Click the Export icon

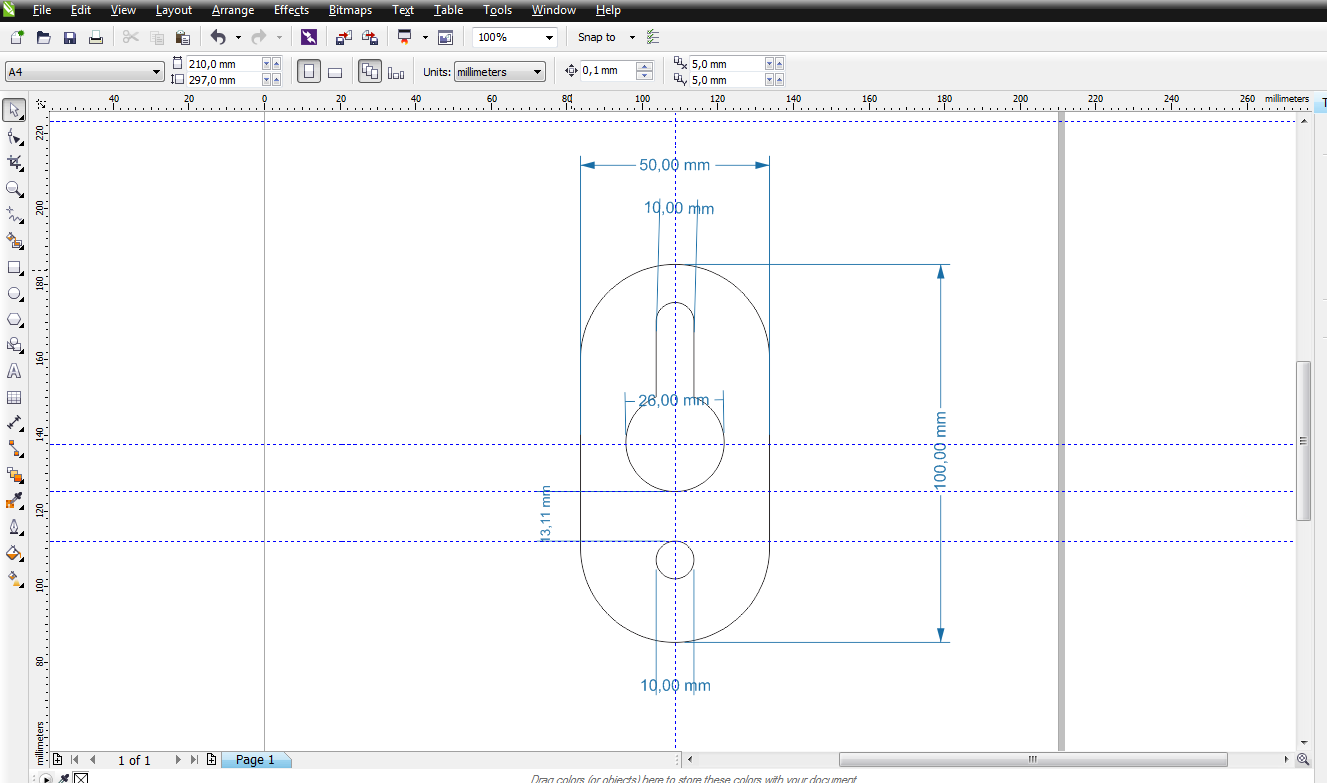tap(370, 37)
